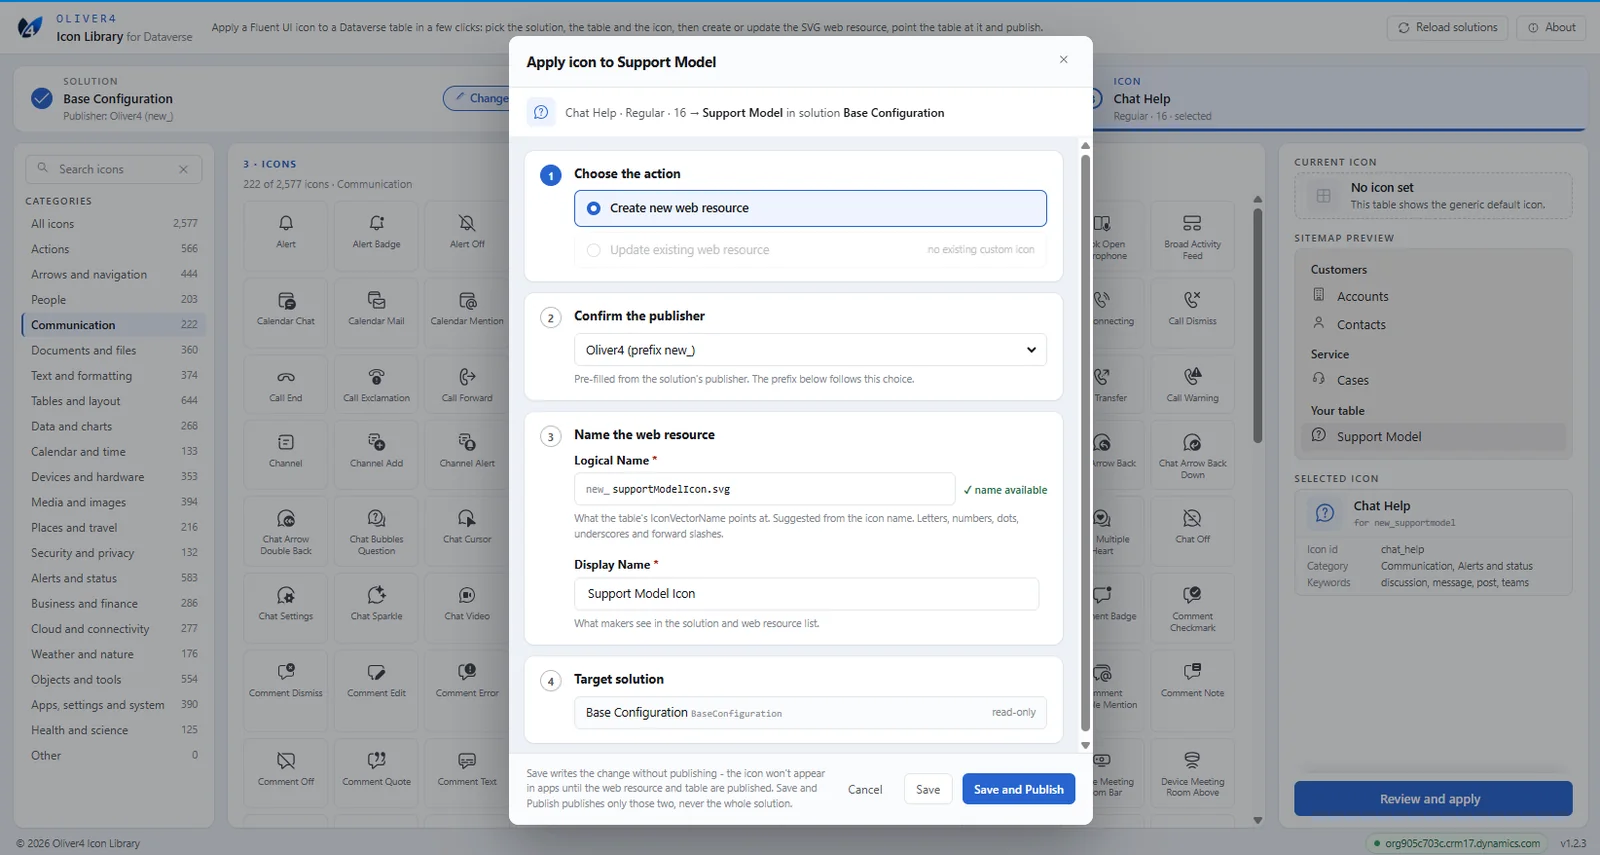Click the icon grid scrollbar

[x=1258, y=325]
